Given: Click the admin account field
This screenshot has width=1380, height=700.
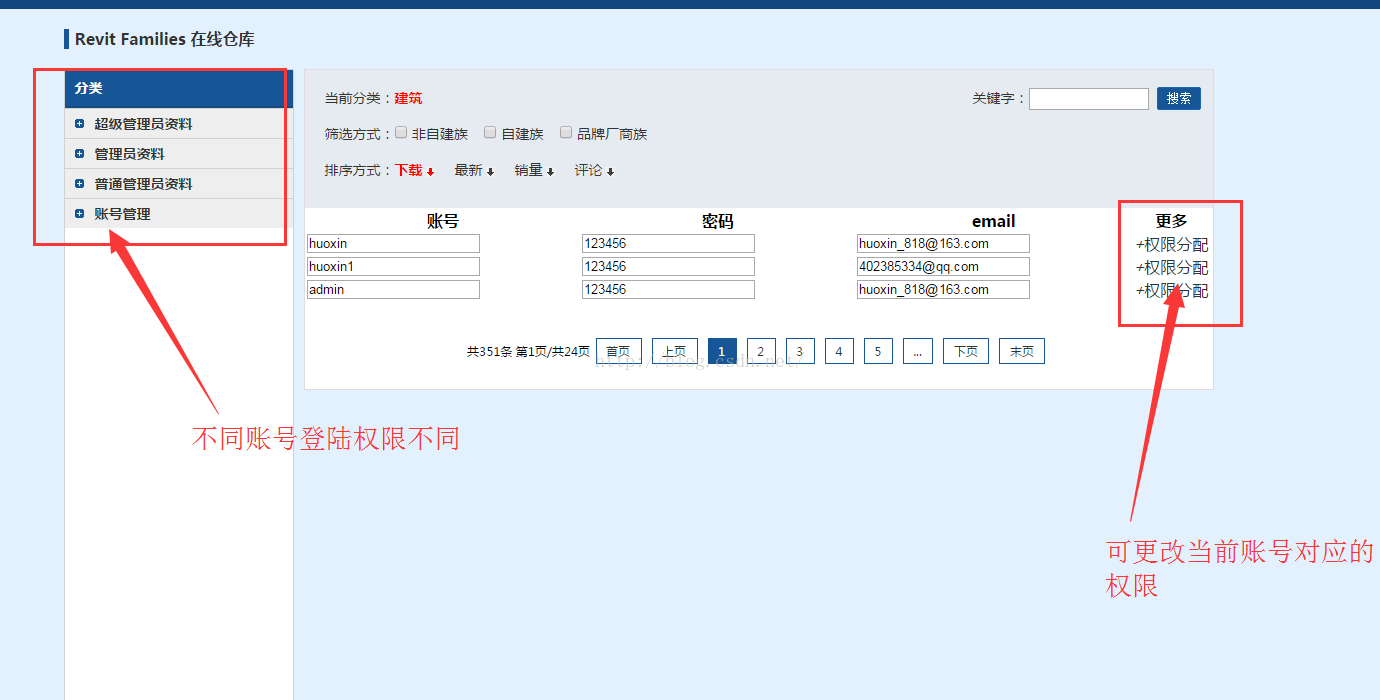Looking at the screenshot, I should coord(393,290).
